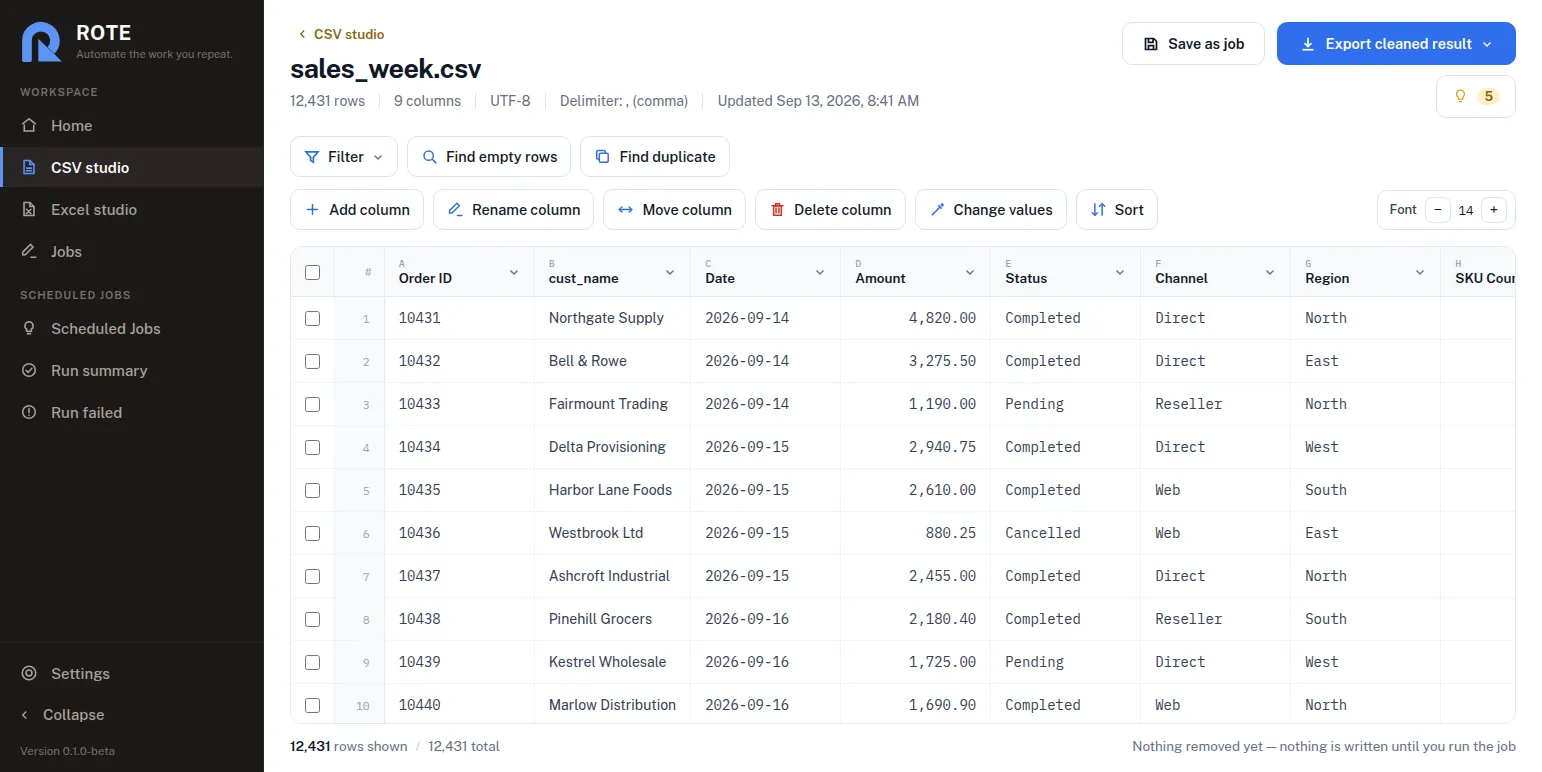The height and width of the screenshot is (772, 1542).
Task: Click Find duplicate button
Action: click(x=655, y=157)
